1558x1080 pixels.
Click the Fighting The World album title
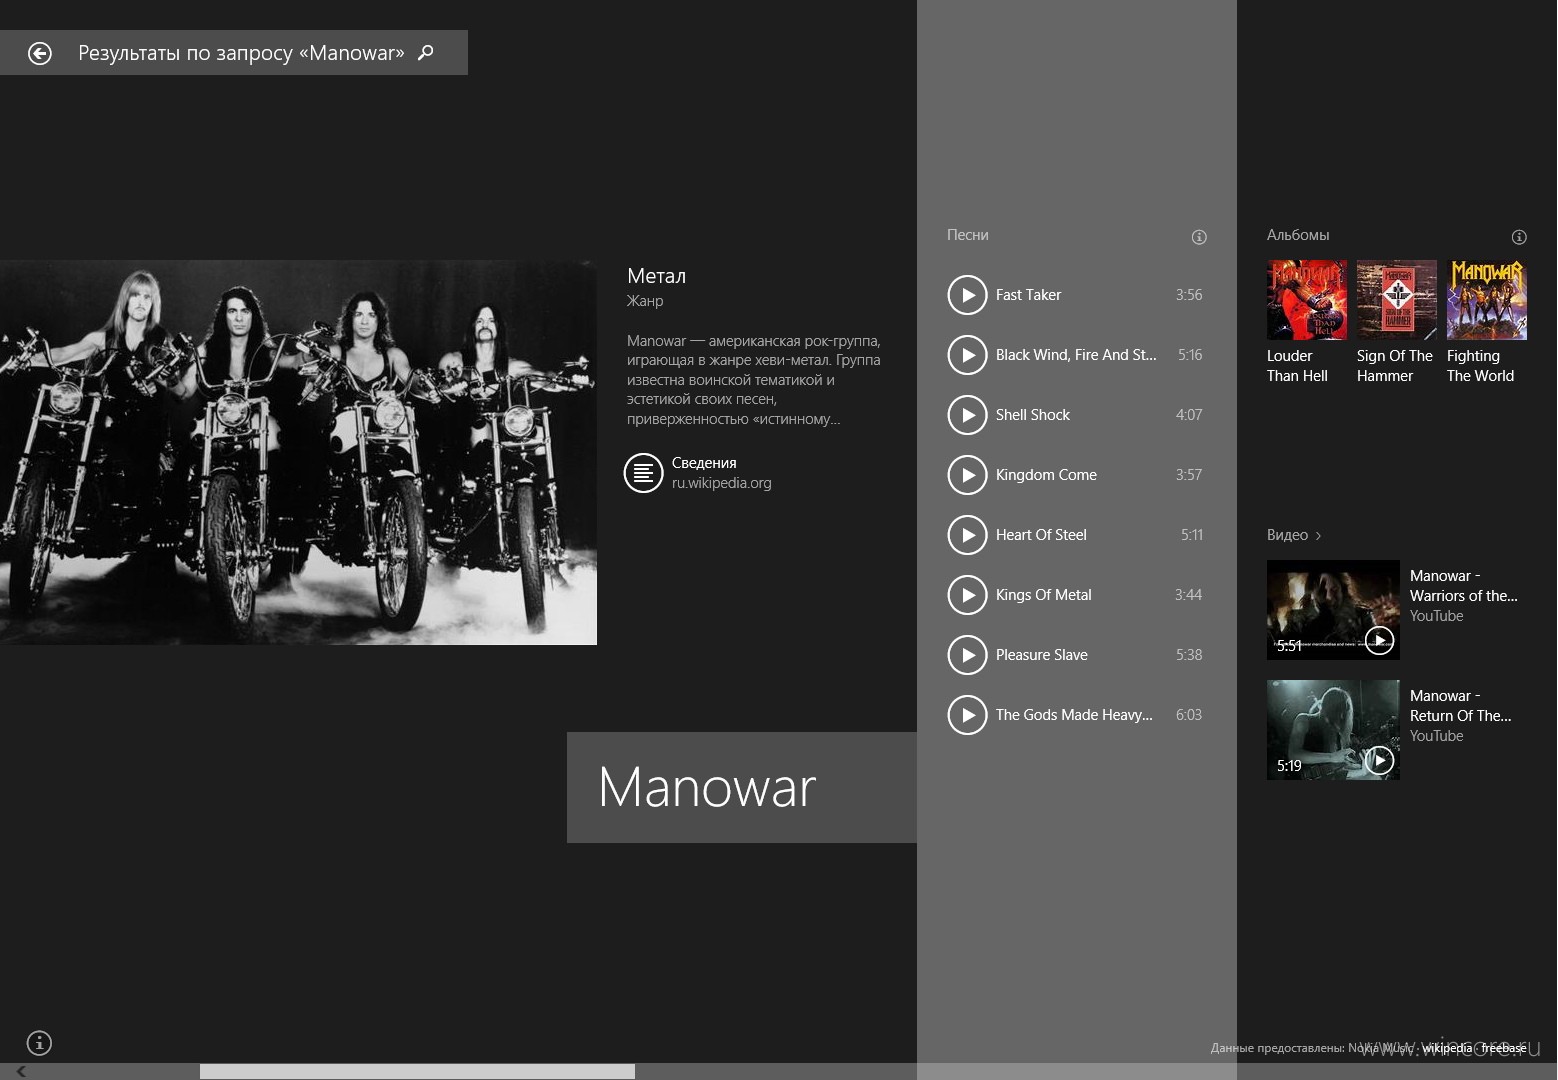click(x=1481, y=366)
